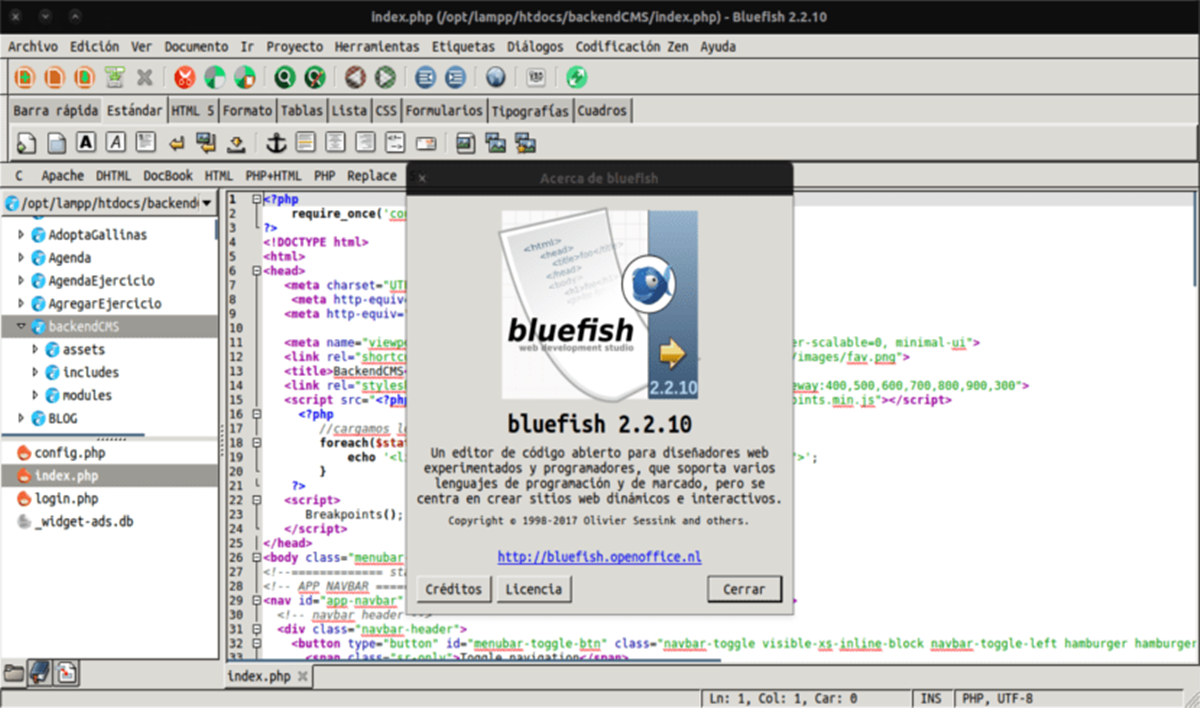Open the file browser side panel folder icon
Viewport: 1200px width, 708px height.
coord(14,671)
